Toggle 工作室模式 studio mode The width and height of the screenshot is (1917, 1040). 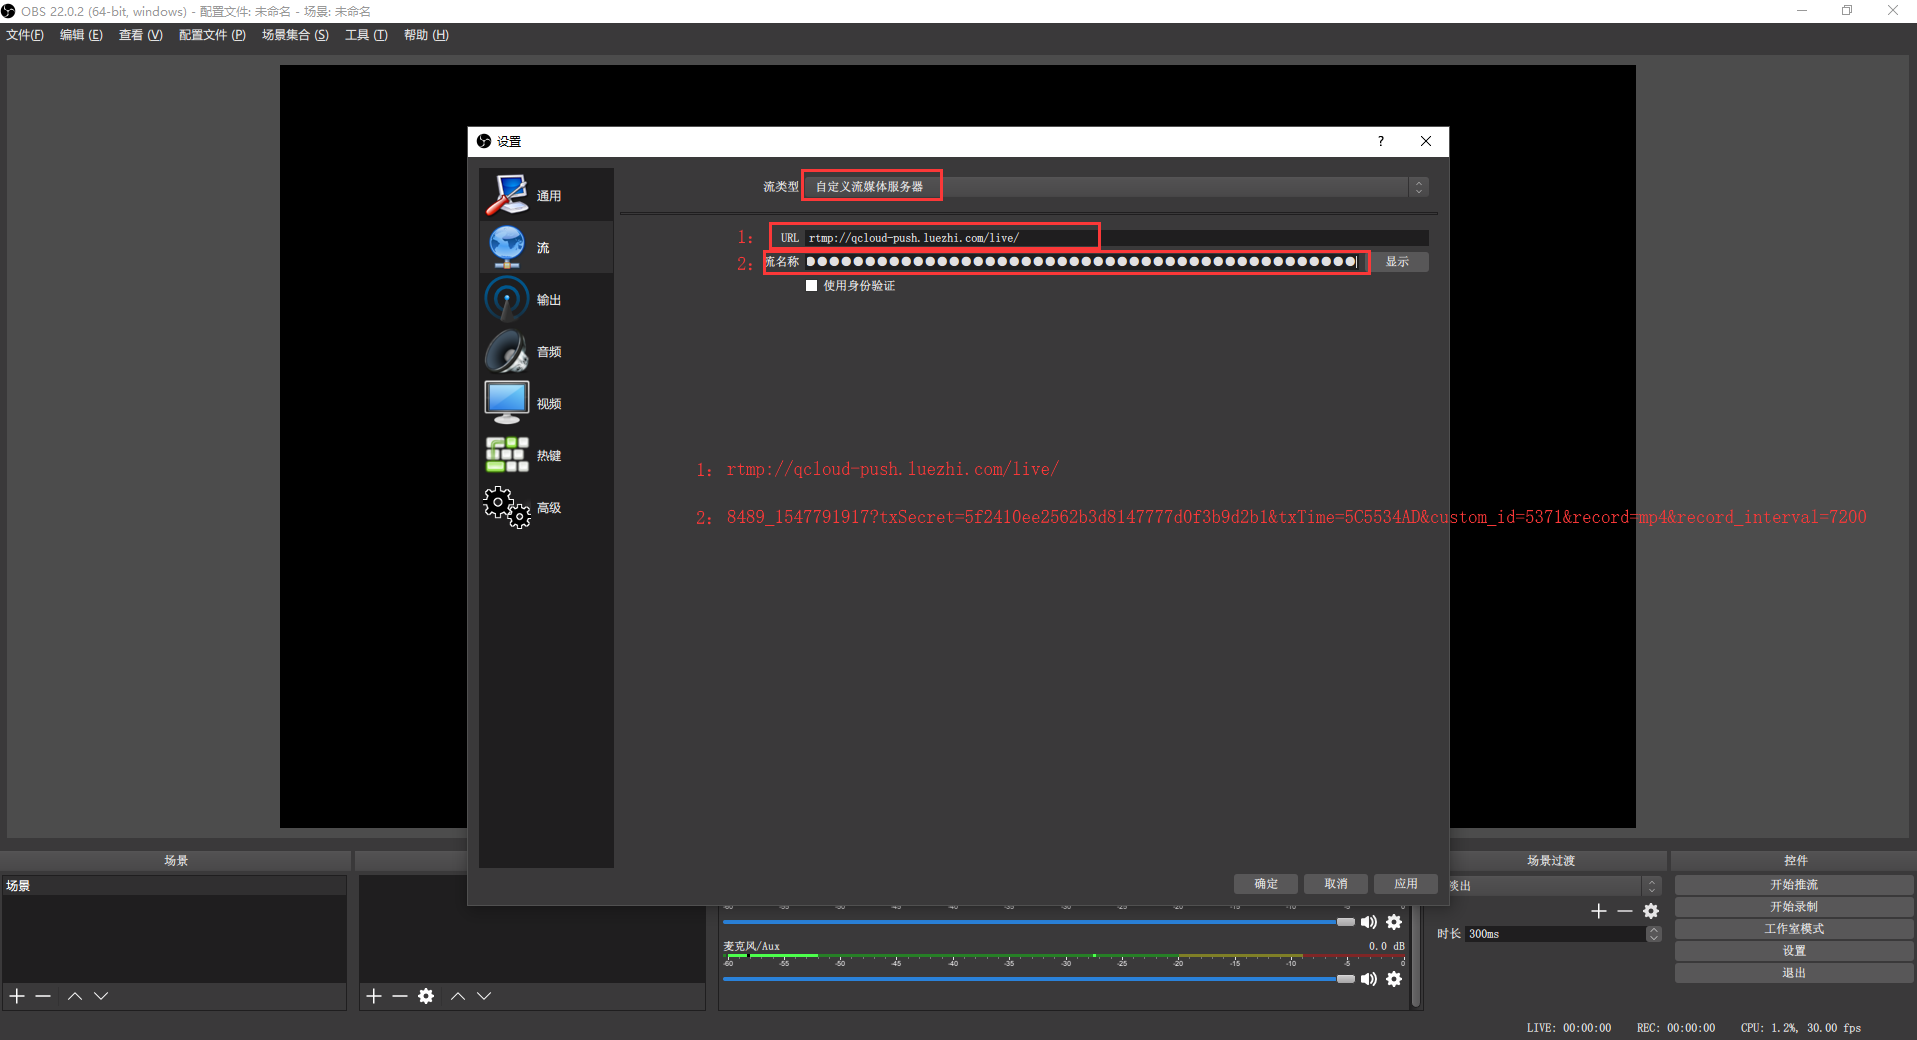pos(1794,929)
